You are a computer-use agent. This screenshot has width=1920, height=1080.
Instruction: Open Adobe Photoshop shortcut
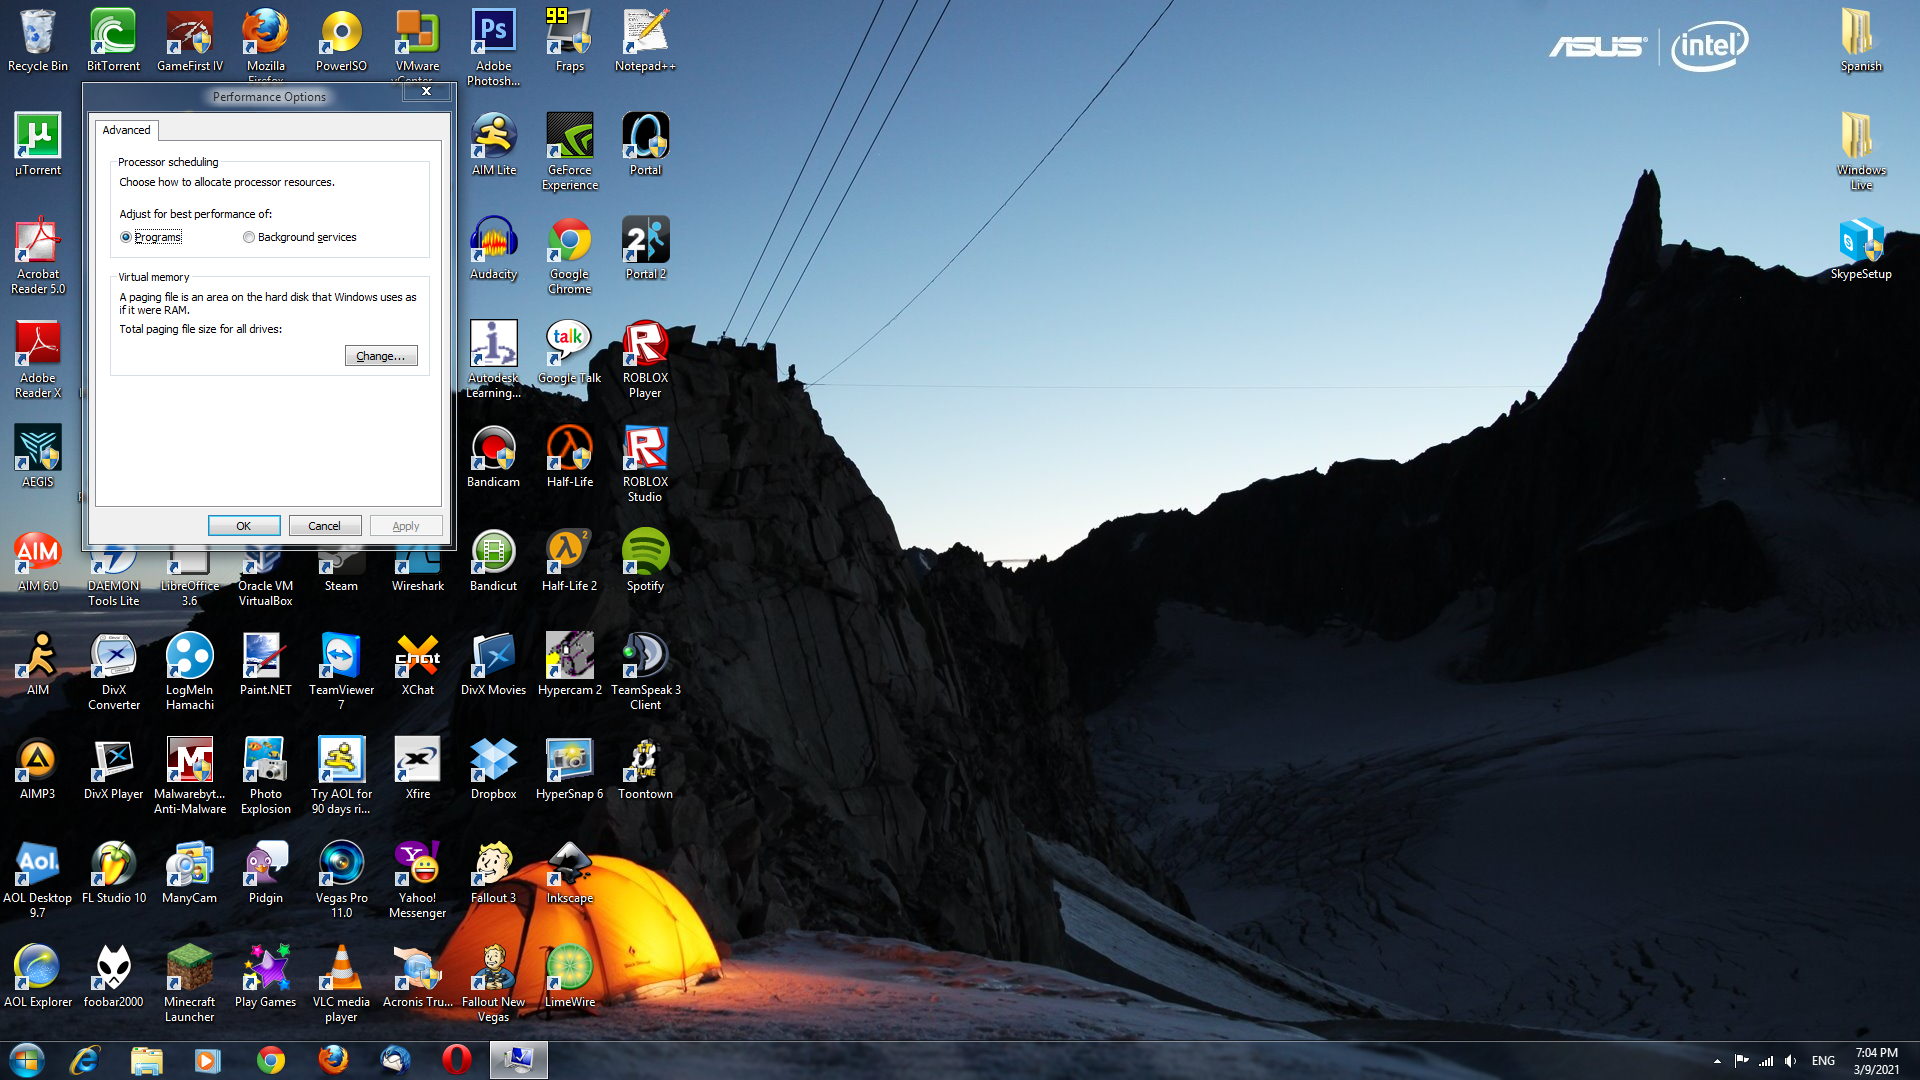(x=493, y=33)
